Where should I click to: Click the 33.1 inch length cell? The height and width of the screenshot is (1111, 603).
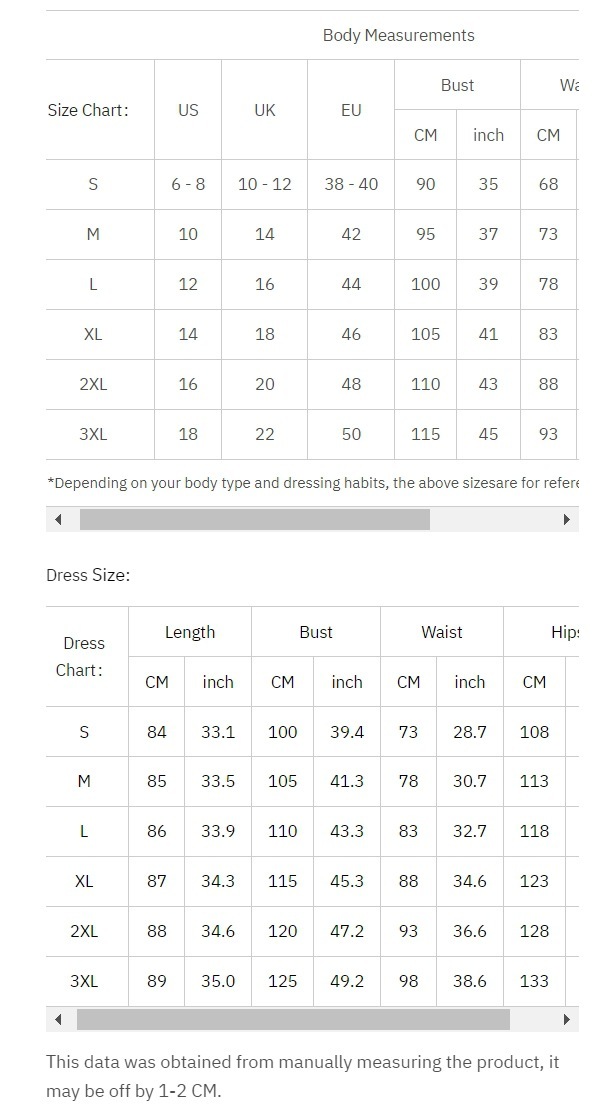point(218,732)
